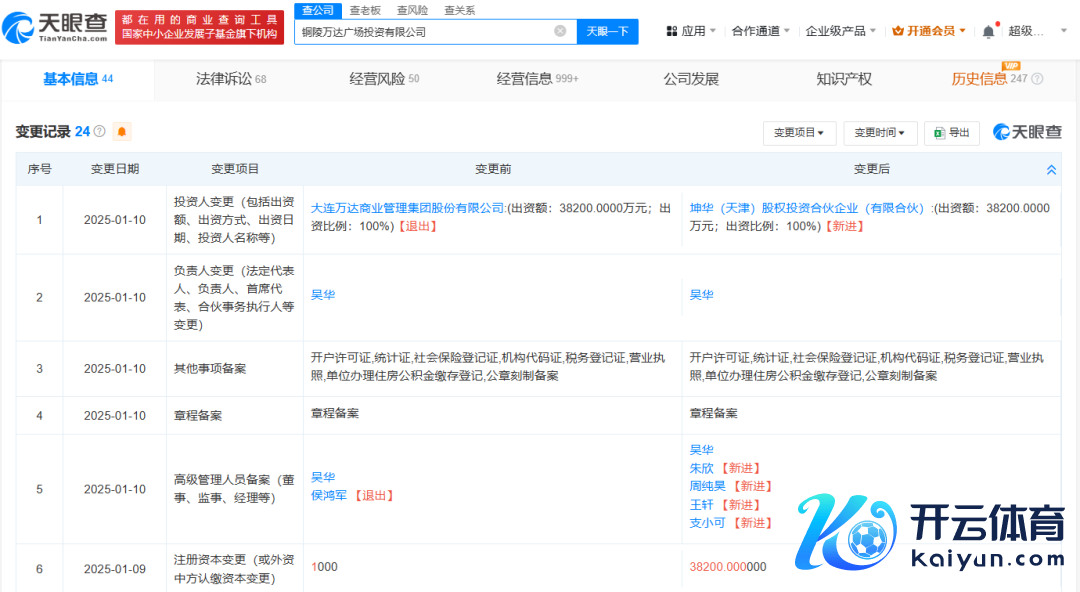
Task: Export records with the 导出 button
Action: pos(951,132)
